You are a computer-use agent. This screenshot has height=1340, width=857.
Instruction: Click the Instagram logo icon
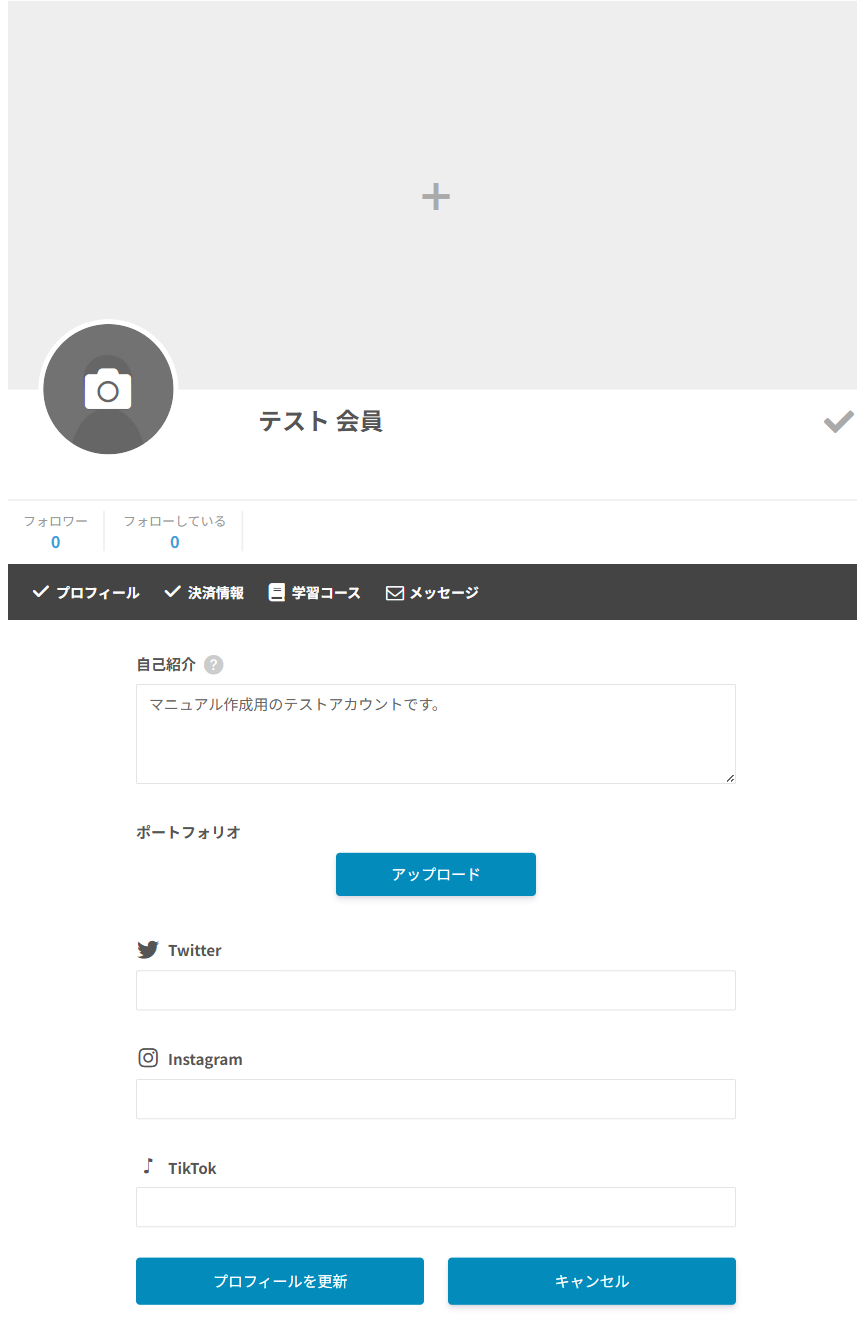click(x=148, y=1058)
